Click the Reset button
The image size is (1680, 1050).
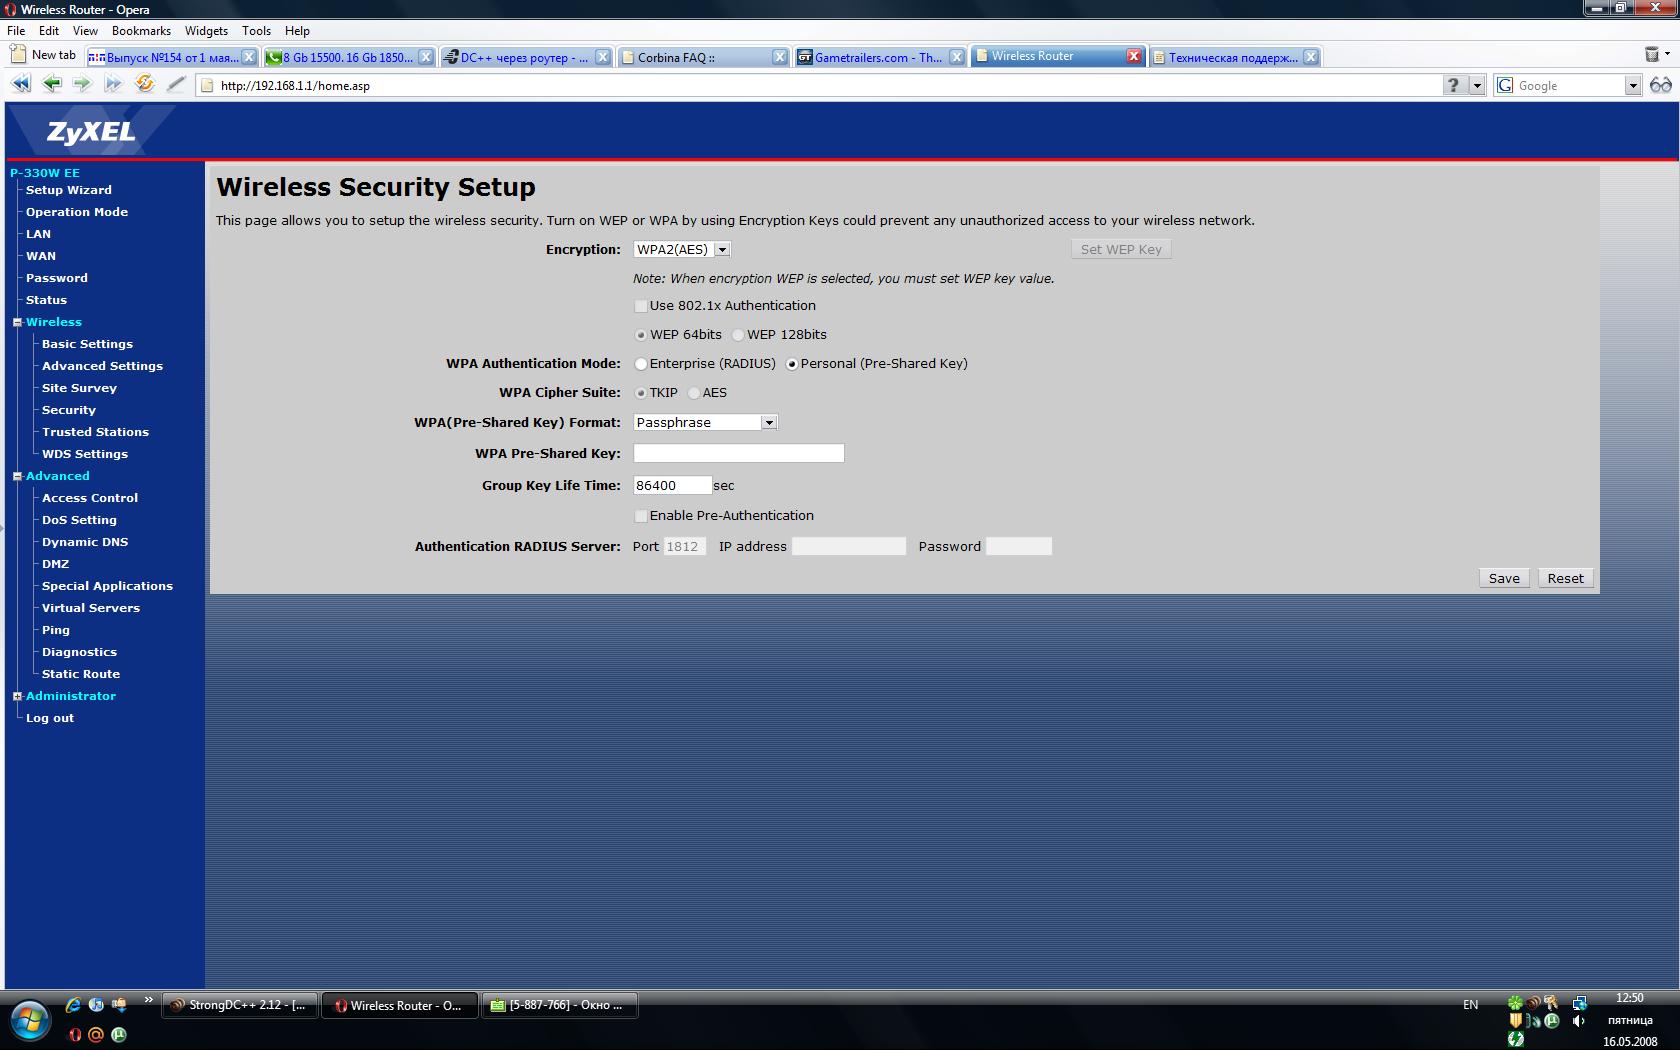coord(1565,578)
